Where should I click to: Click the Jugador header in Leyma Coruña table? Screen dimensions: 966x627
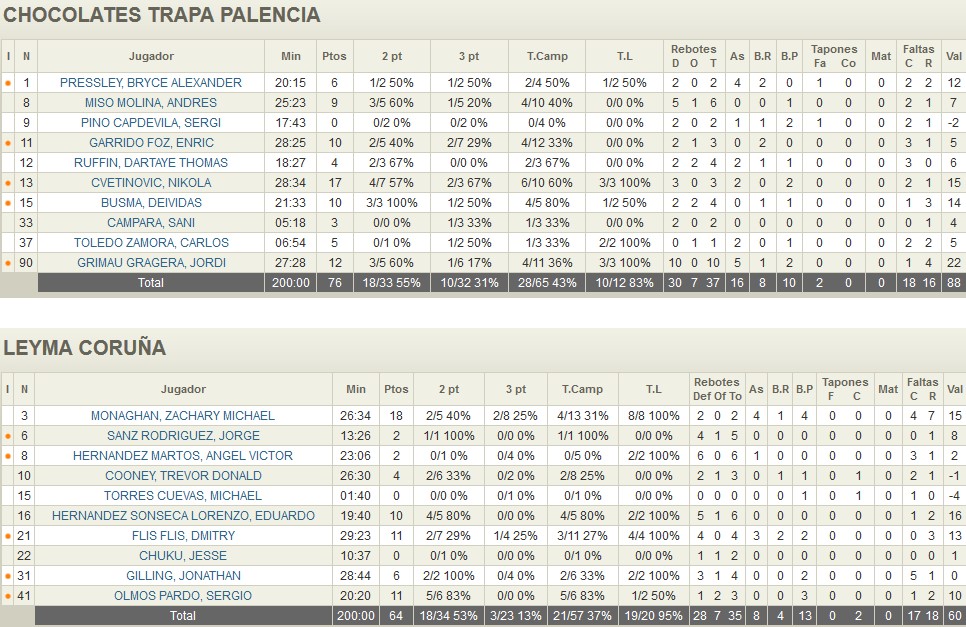pyautogui.click(x=183, y=389)
